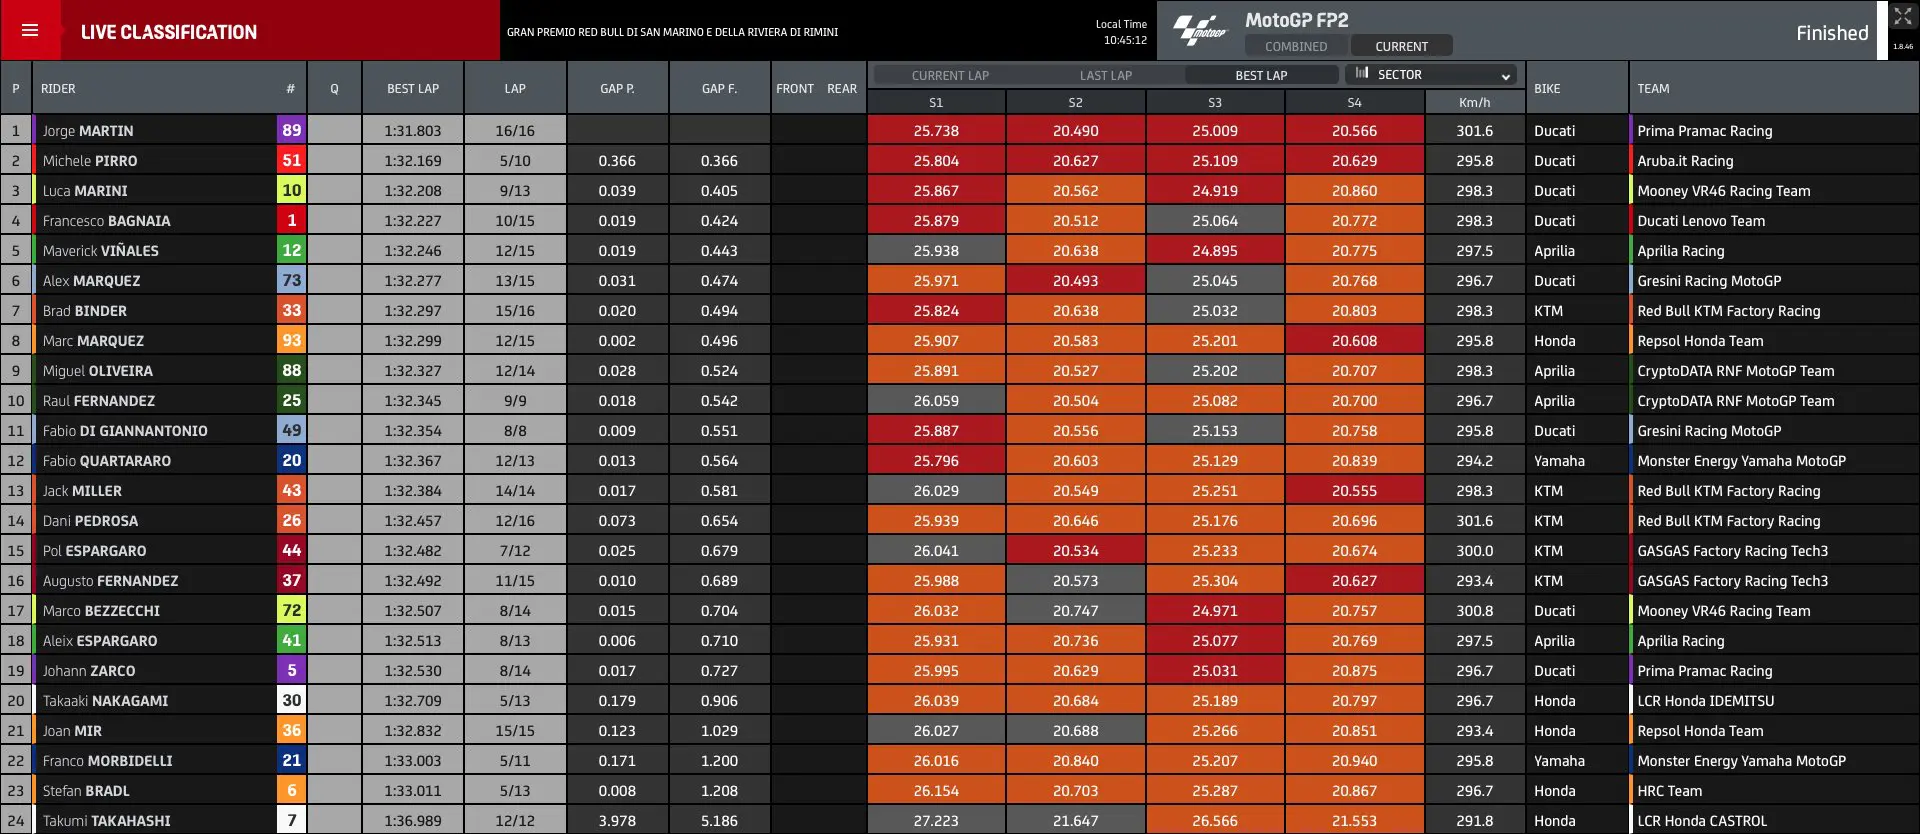Screen dimensions: 1920x834
Task: Click the GAP F. column header
Action: tap(719, 88)
